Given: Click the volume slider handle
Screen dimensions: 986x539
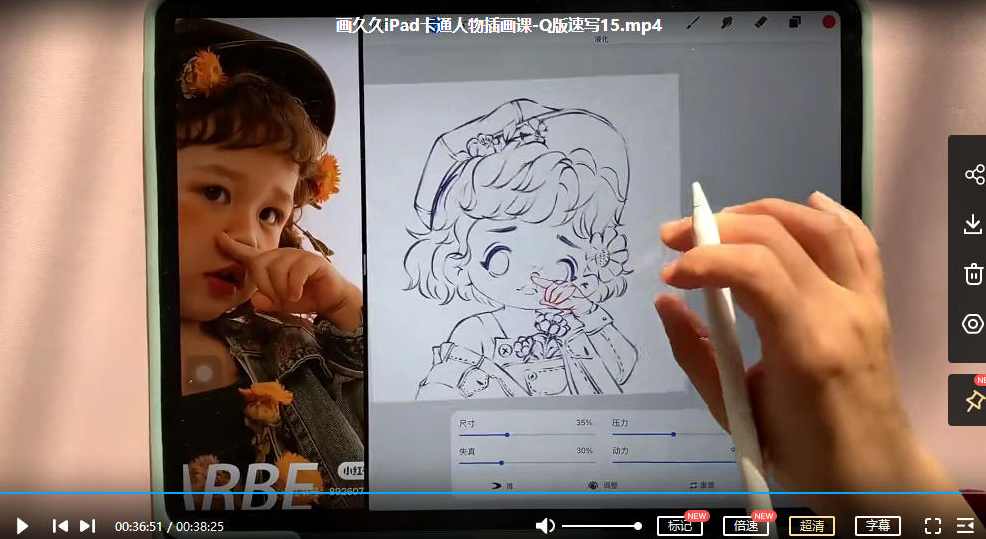Looking at the screenshot, I should pos(638,526).
